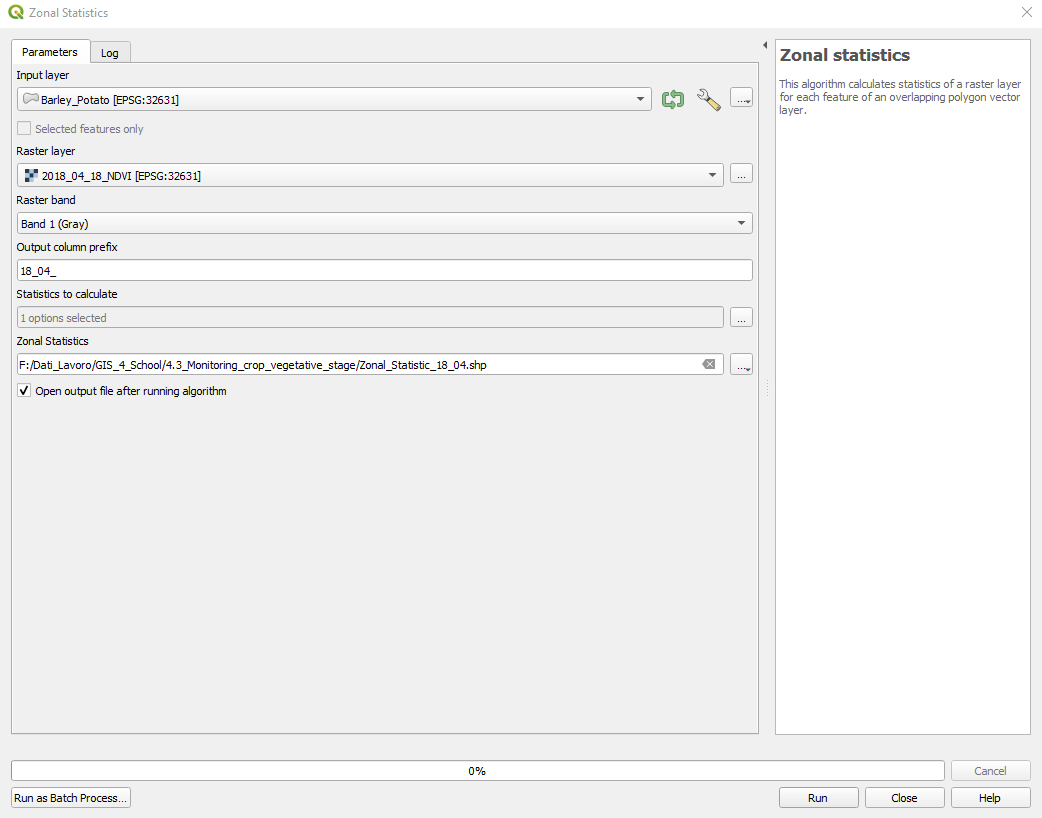The width and height of the screenshot is (1042, 818).
Task: Switch to the Log tab
Action: coord(110,52)
